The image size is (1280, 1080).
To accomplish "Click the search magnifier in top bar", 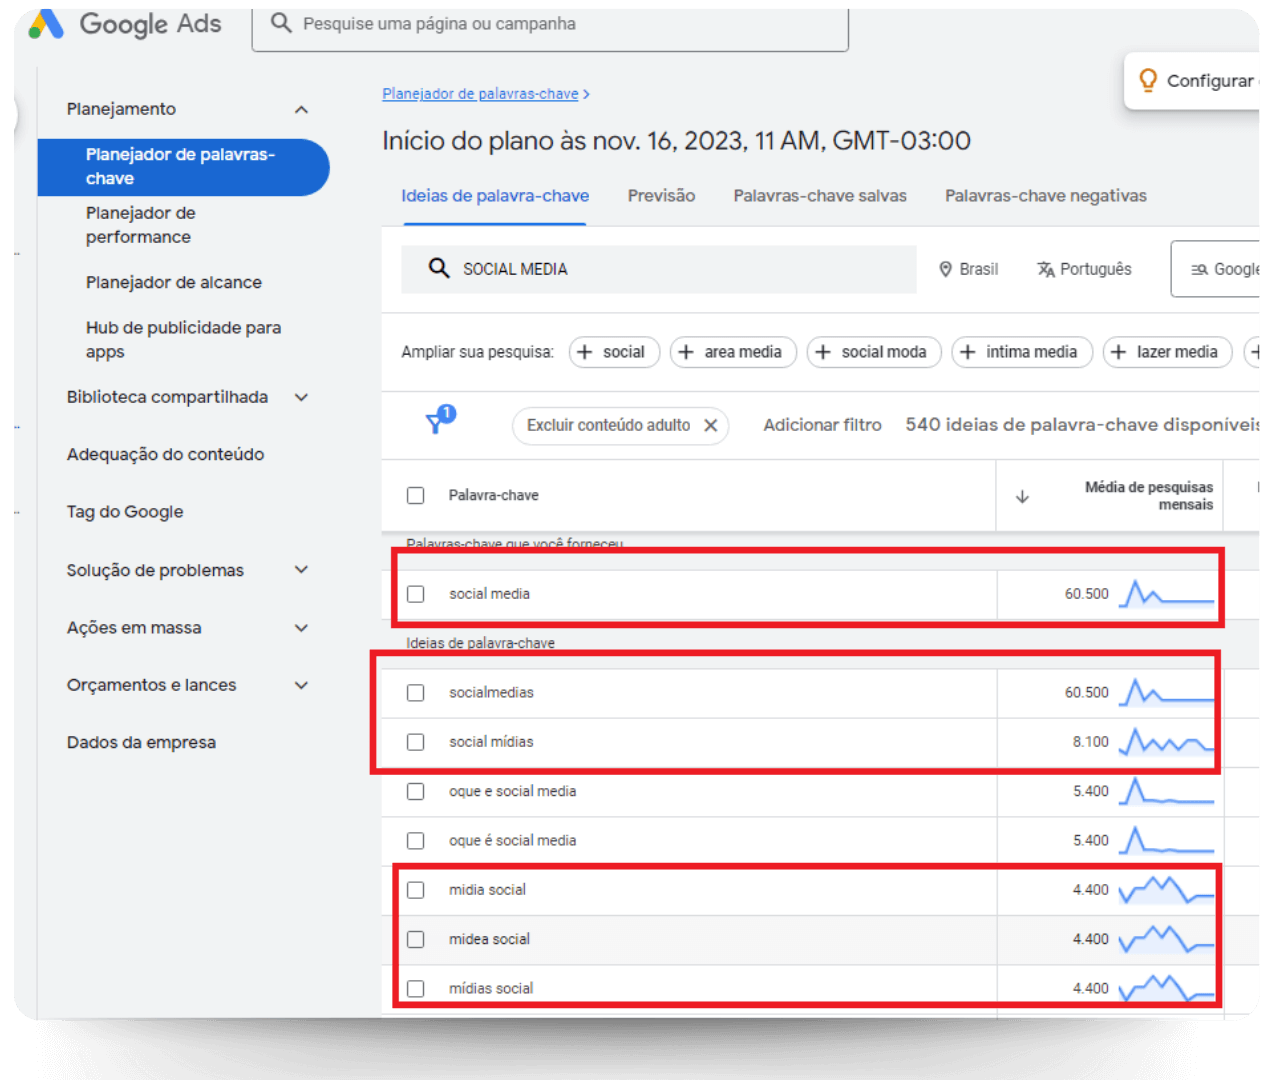I will pos(281,23).
